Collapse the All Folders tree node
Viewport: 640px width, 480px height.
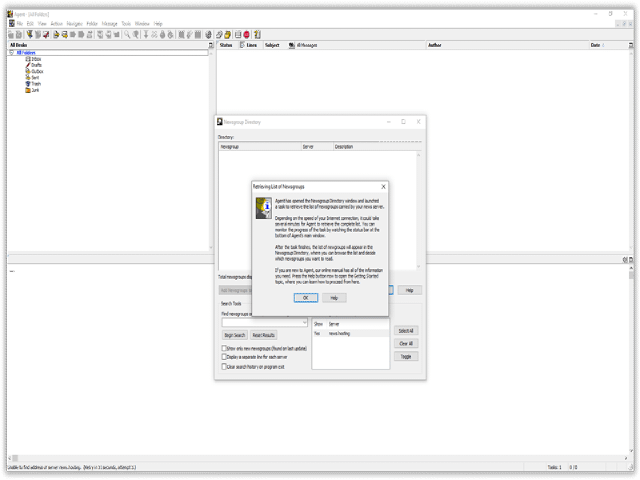point(12,53)
